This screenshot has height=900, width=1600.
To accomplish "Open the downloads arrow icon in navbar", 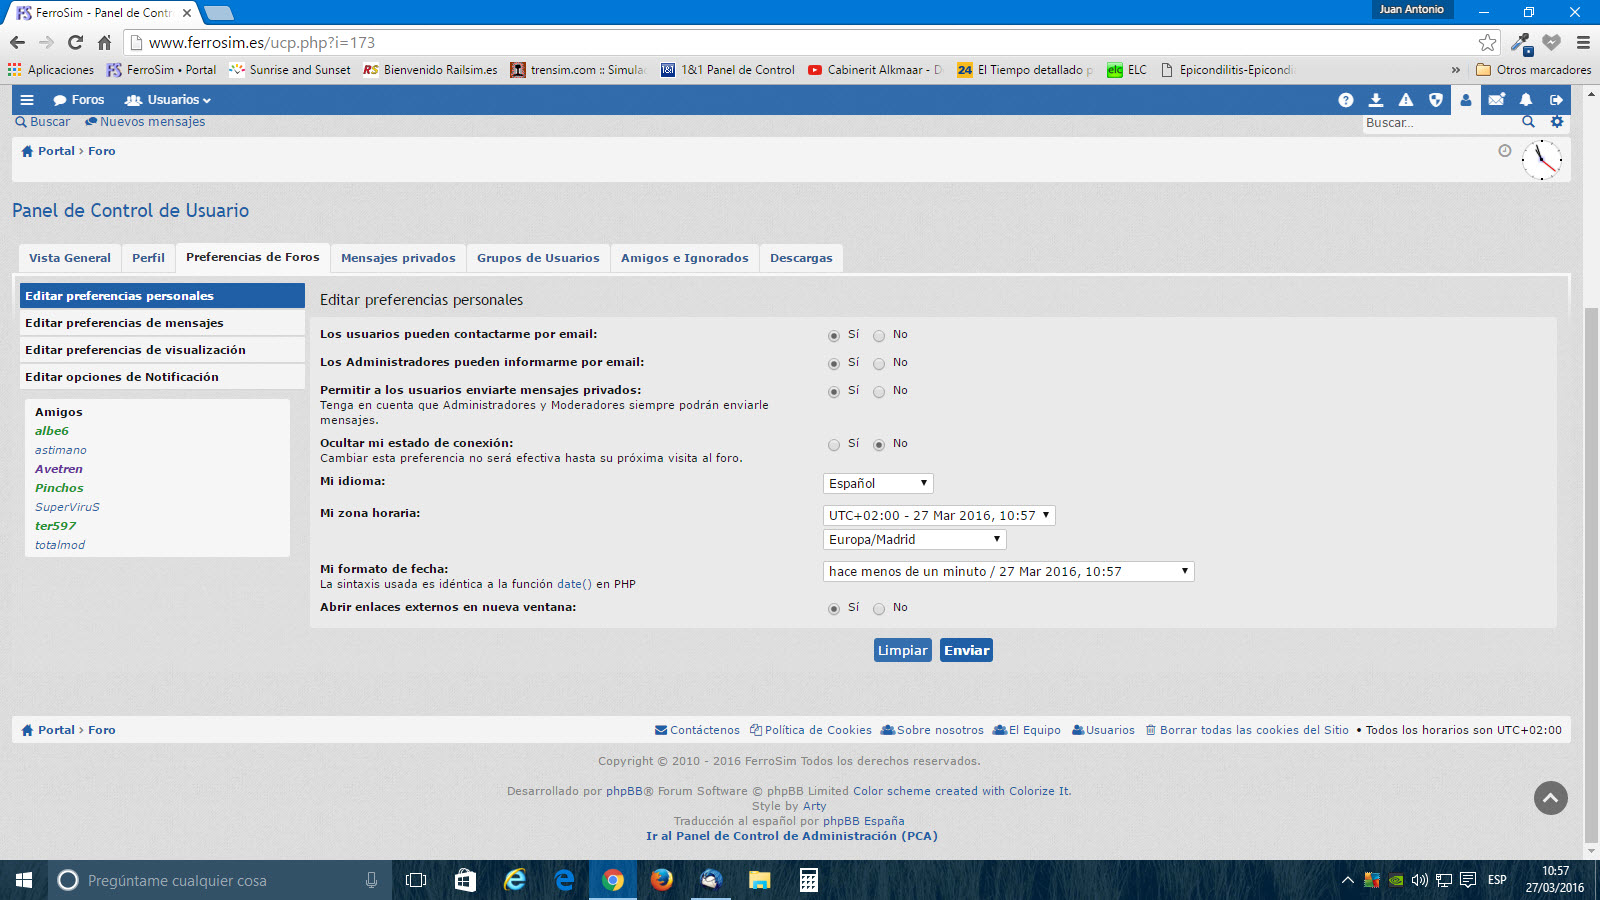I will coord(1376,100).
